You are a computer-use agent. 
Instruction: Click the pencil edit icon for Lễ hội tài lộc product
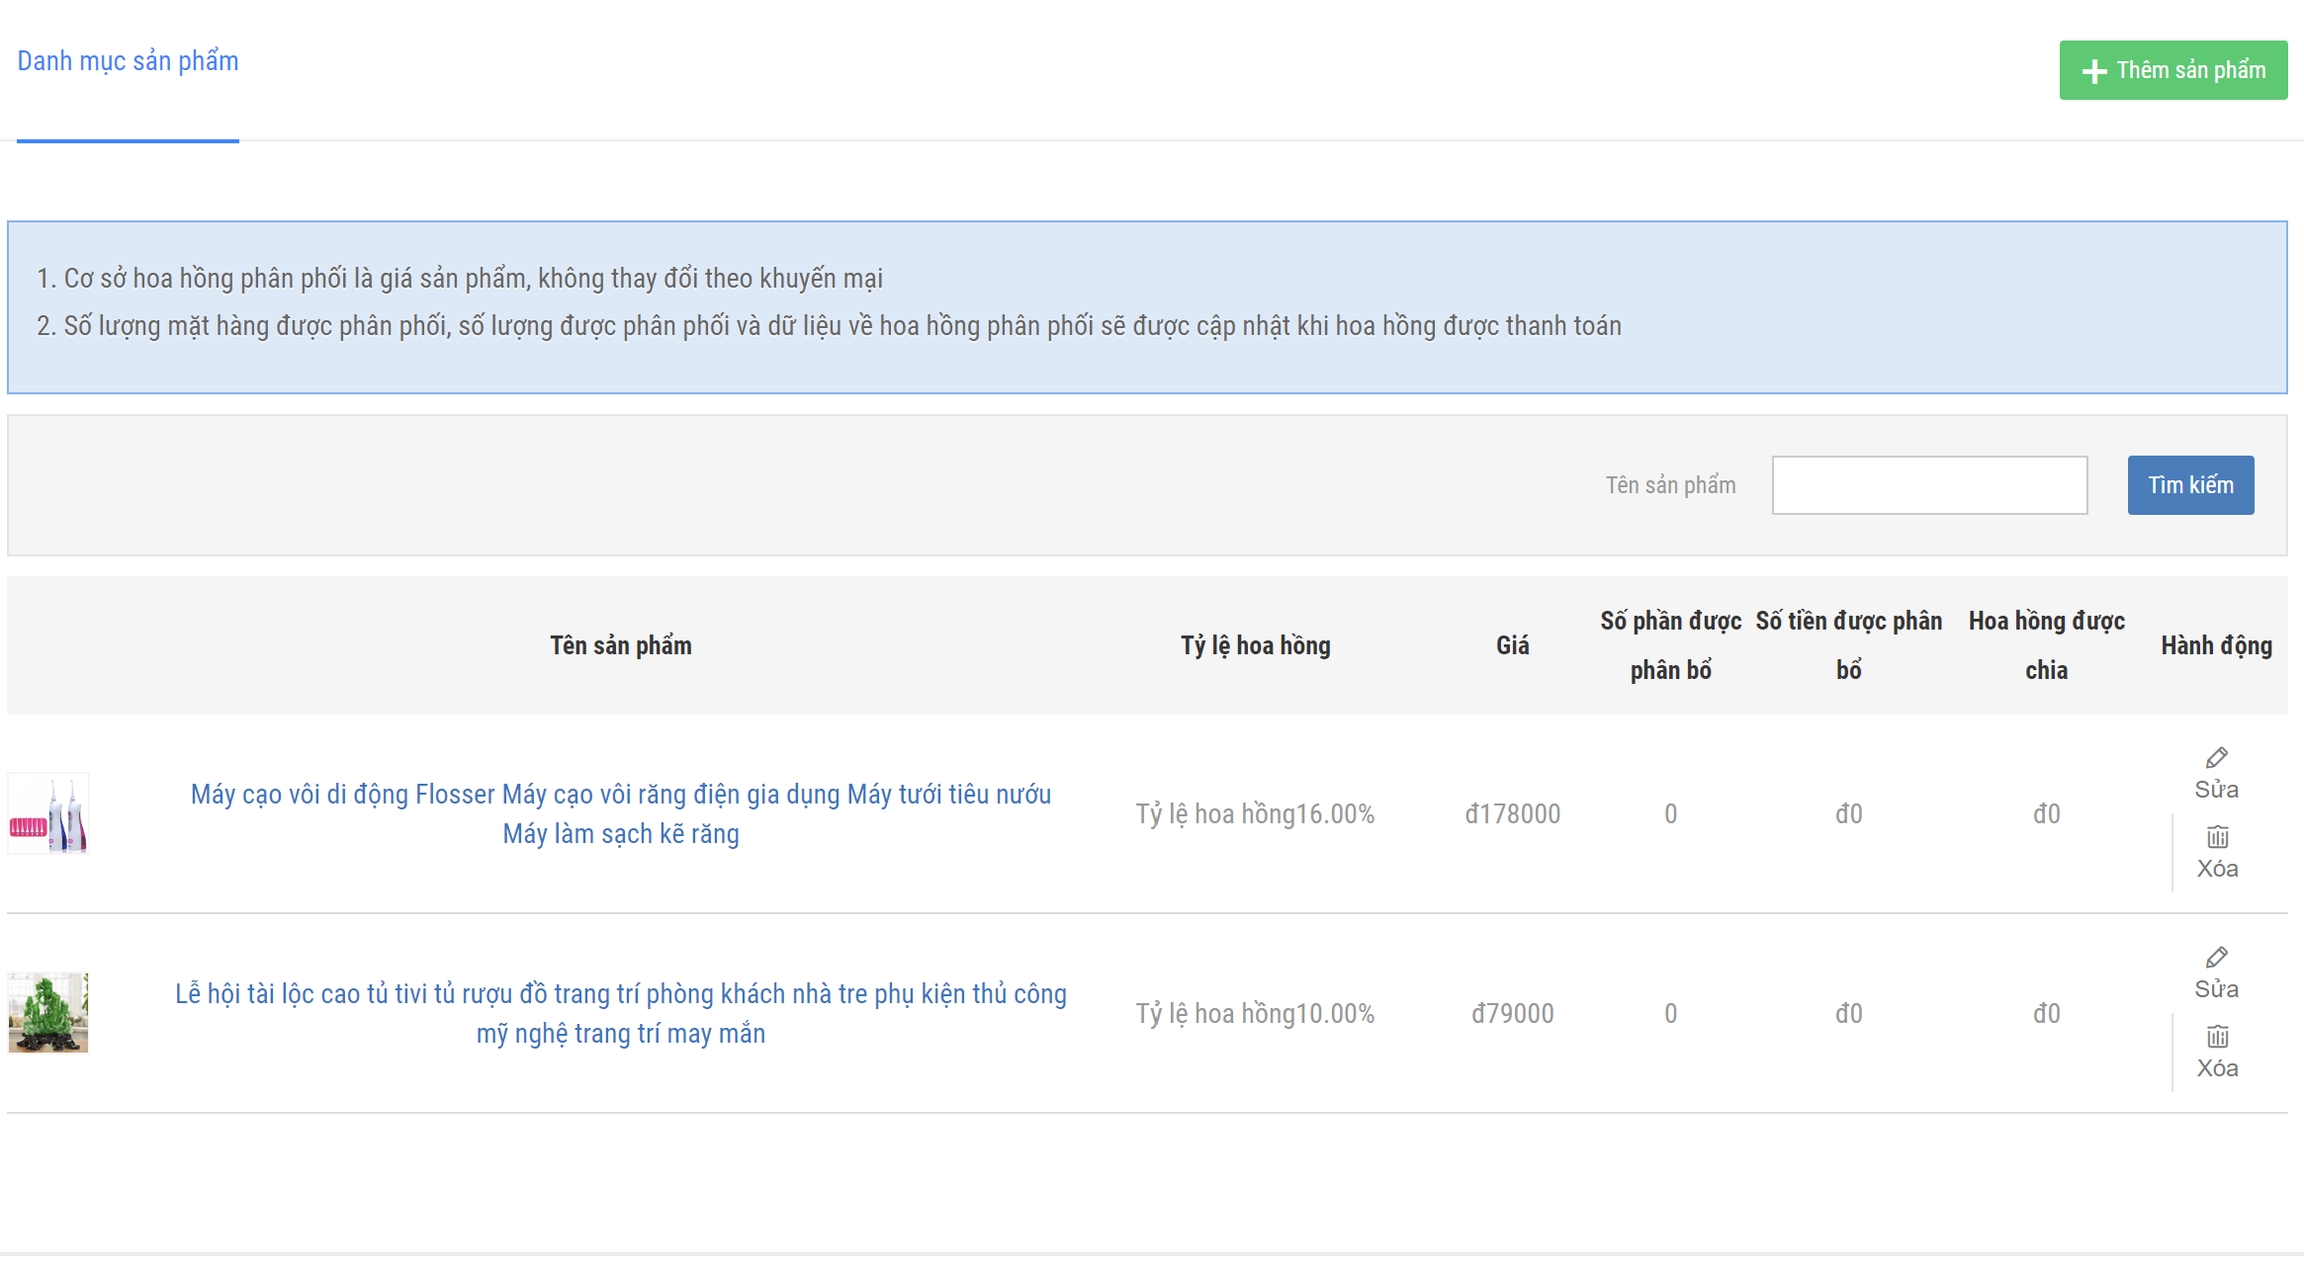click(2216, 957)
